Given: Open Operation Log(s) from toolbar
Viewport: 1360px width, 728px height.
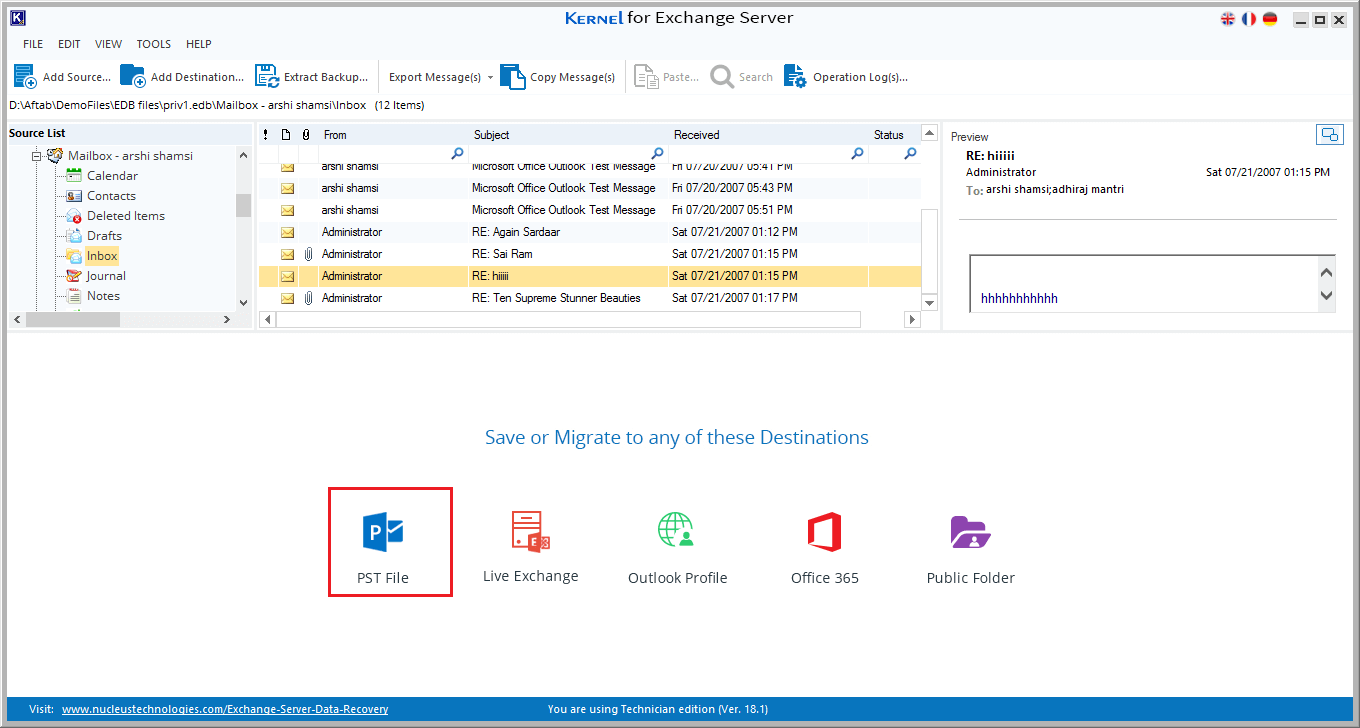Looking at the screenshot, I should point(845,77).
